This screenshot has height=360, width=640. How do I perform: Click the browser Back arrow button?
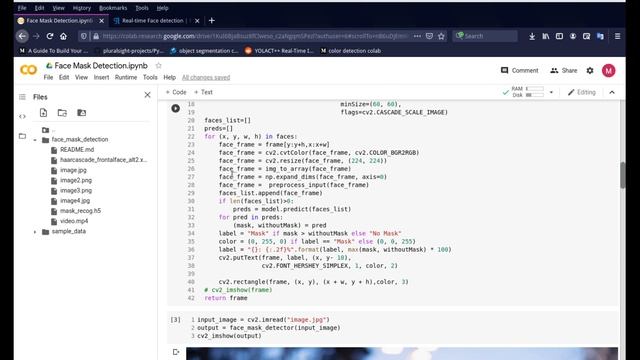pos(22,36)
